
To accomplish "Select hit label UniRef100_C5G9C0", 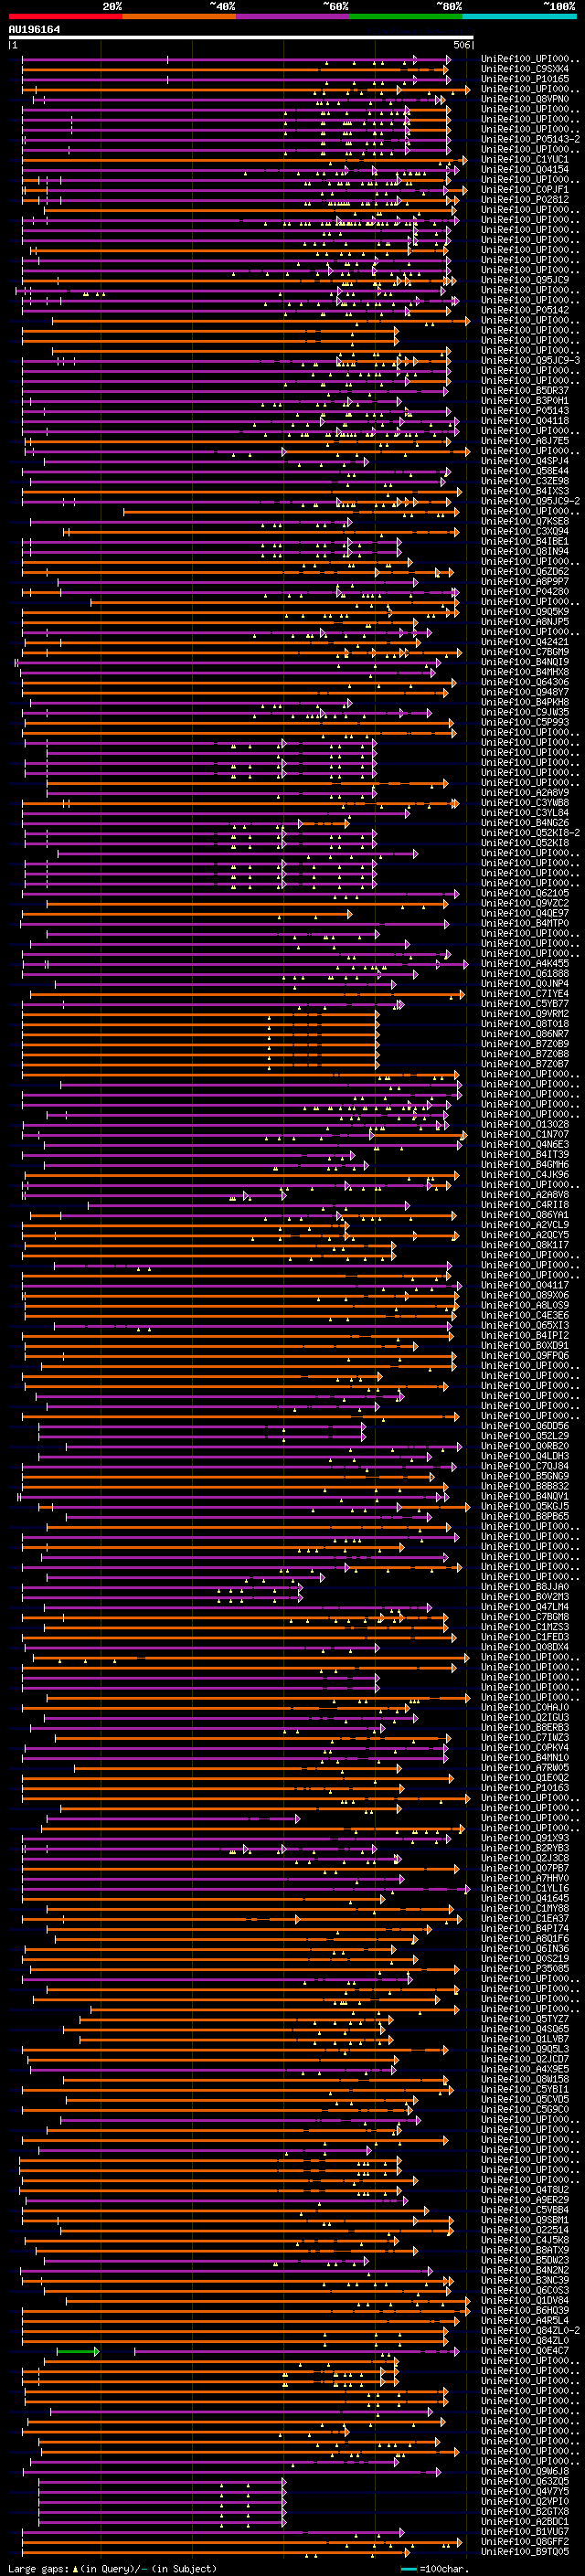I will pos(525,2109).
